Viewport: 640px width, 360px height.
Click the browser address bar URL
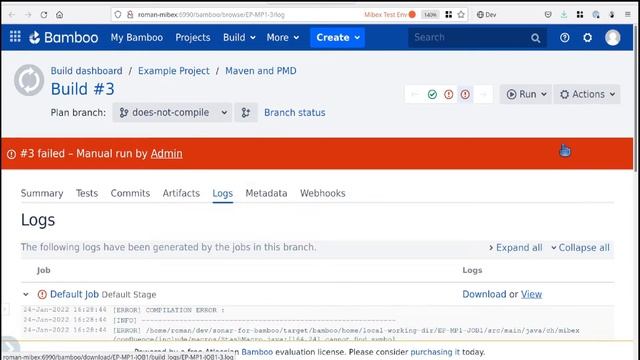point(211,15)
